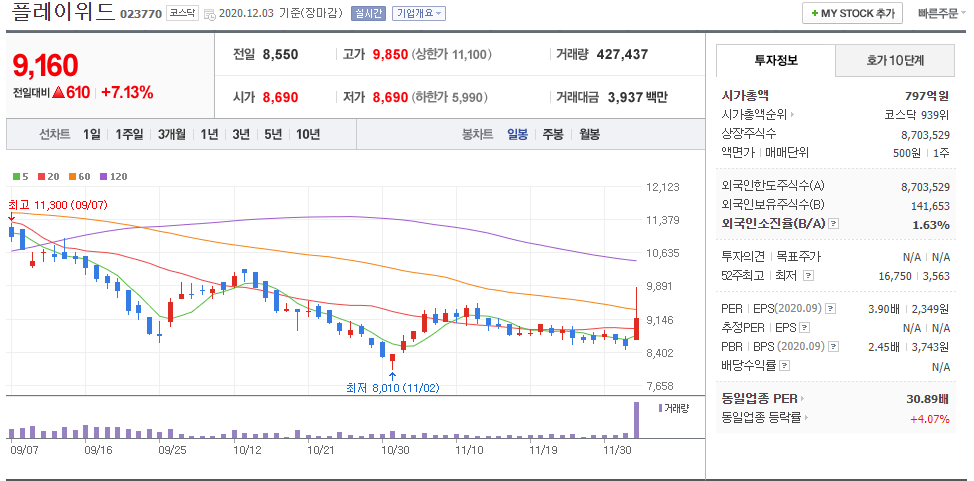
Task: Select the 1년 line chart period
Action: pyautogui.click(x=209, y=134)
